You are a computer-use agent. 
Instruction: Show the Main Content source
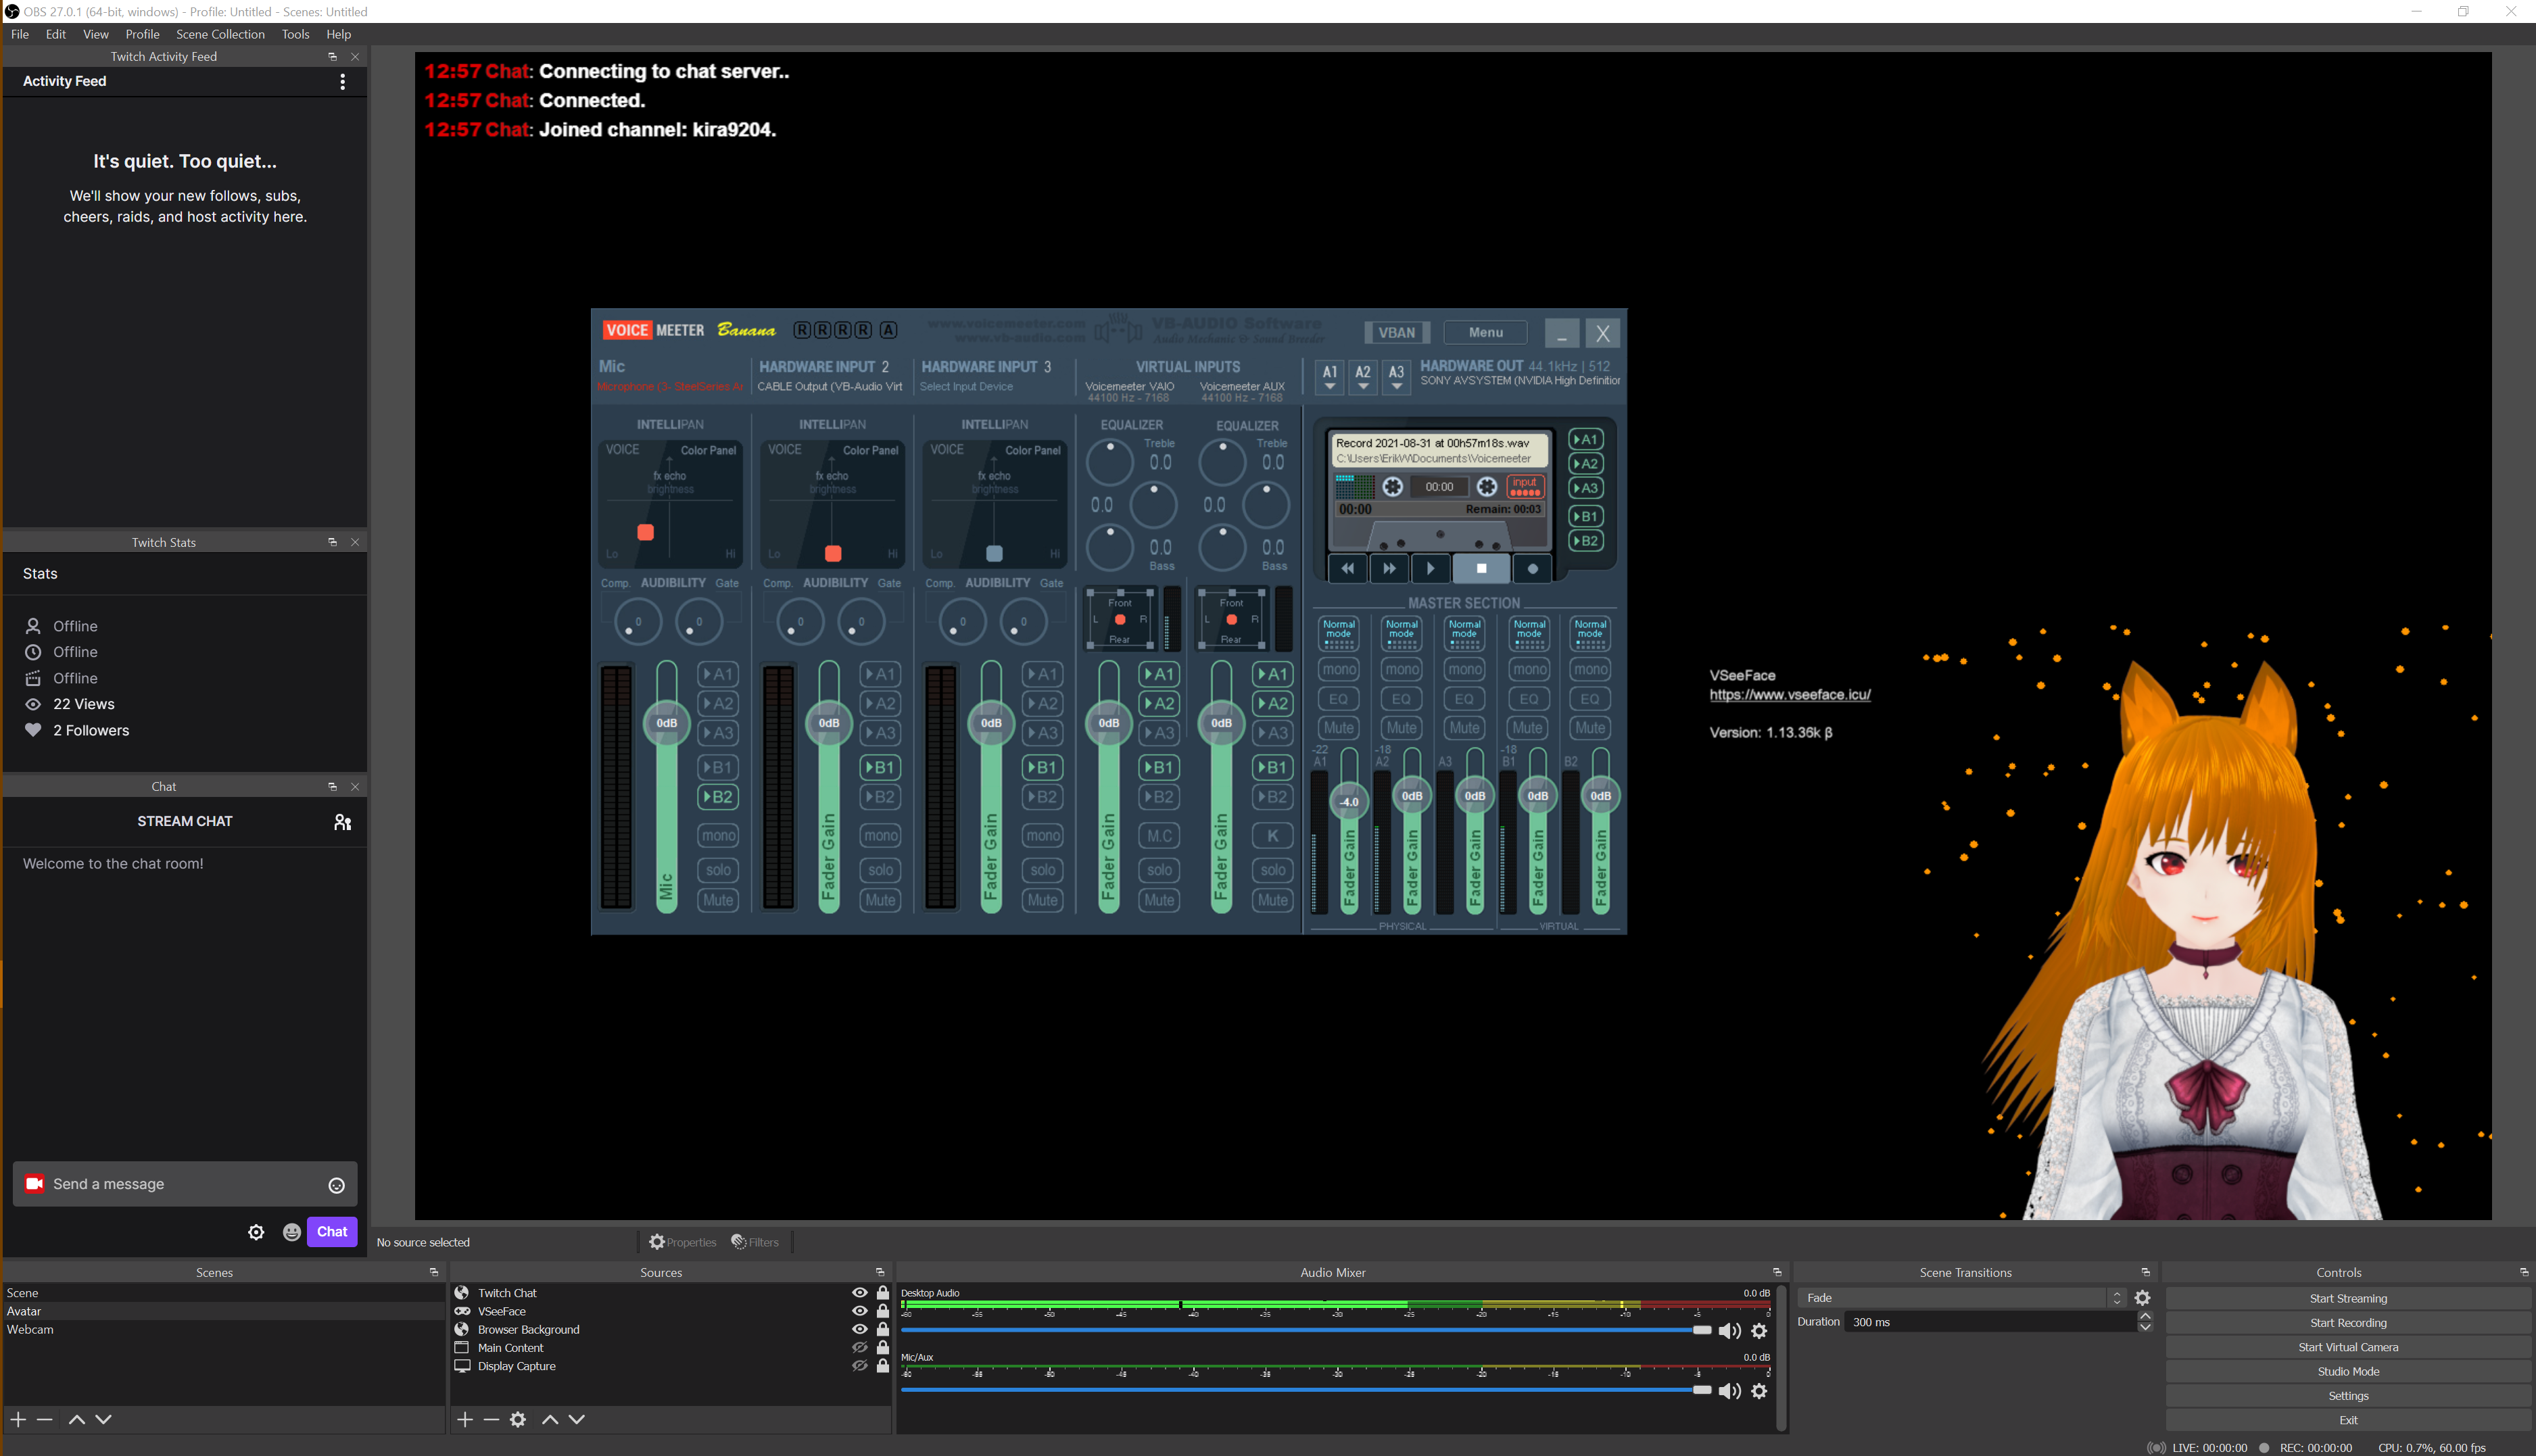(859, 1348)
